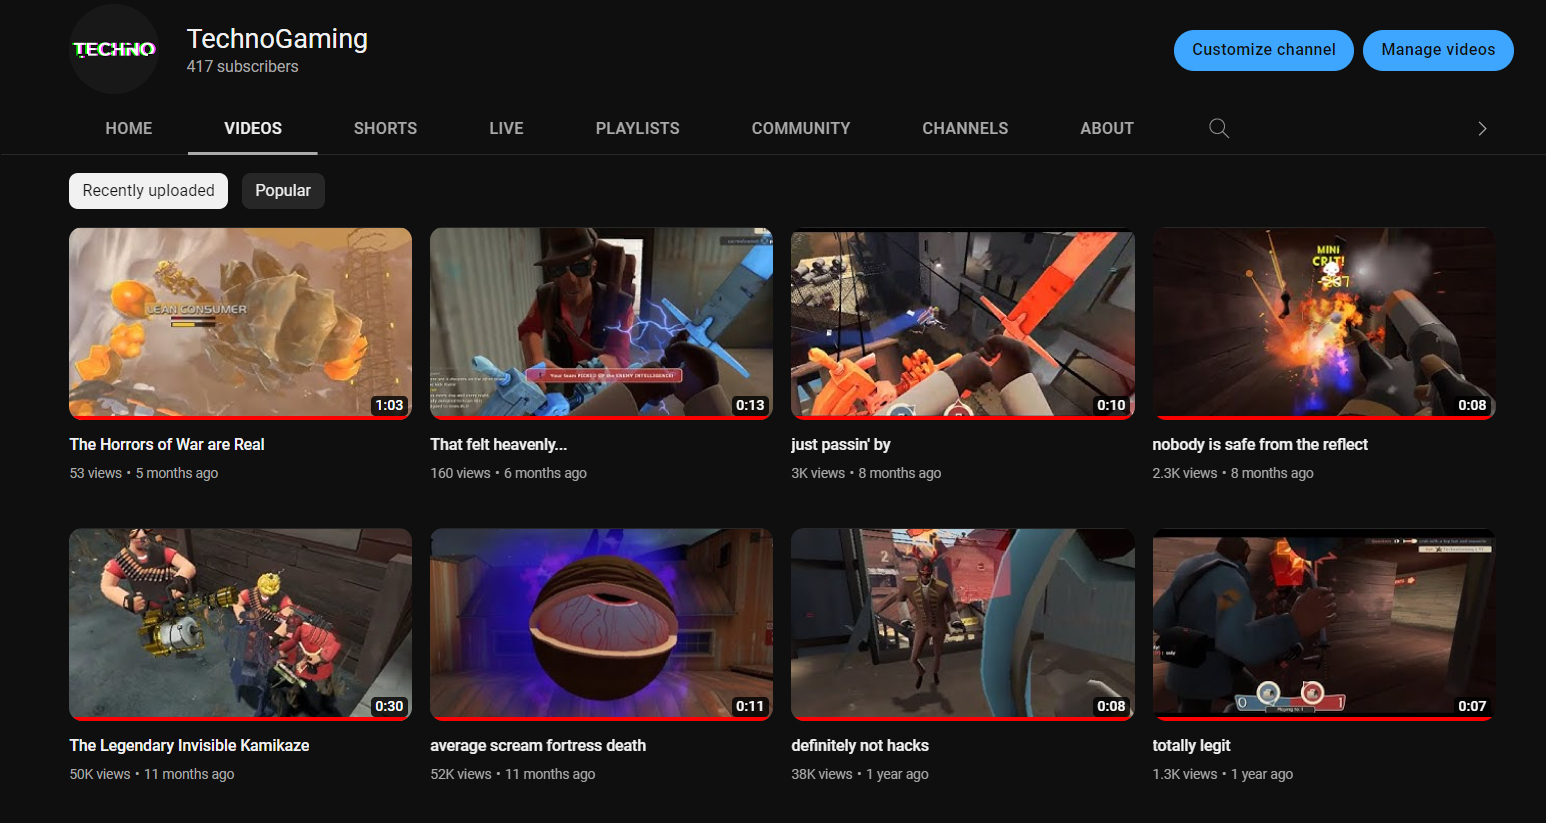Open The Horrors of War are Real thumbnail
Image resolution: width=1546 pixels, height=823 pixels.
[240, 323]
